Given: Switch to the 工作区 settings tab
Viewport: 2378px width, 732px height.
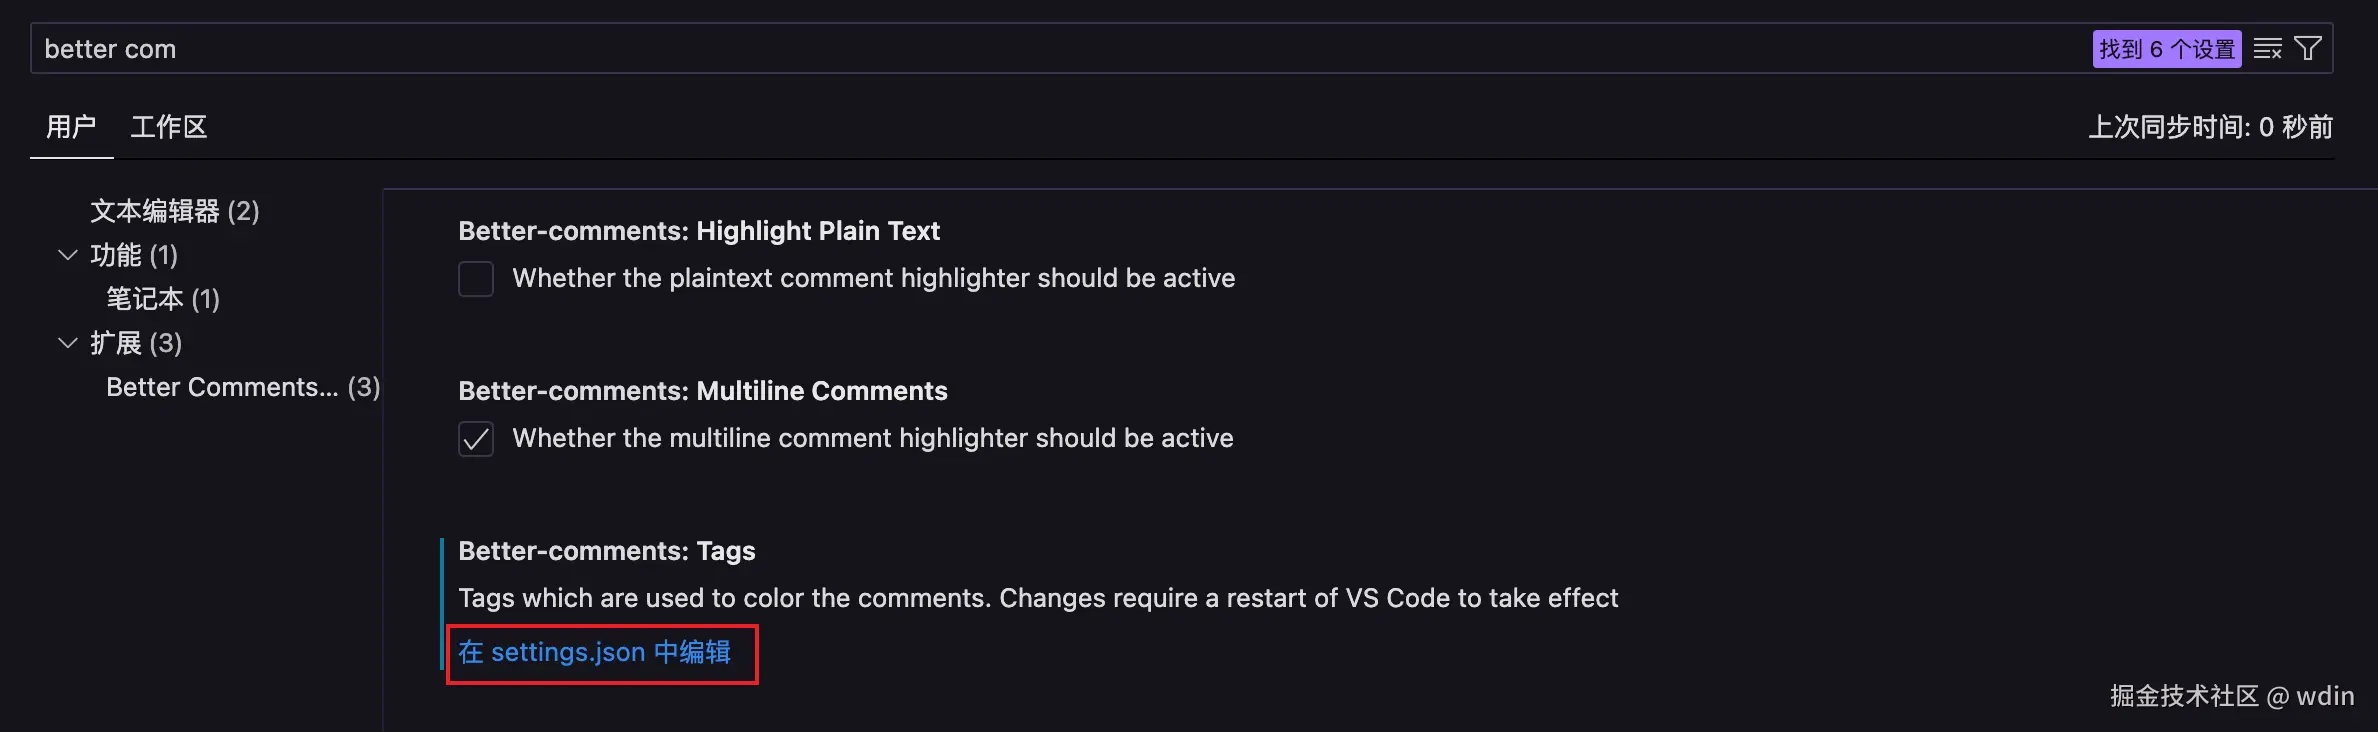Looking at the screenshot, I should (x=169, y=127).
